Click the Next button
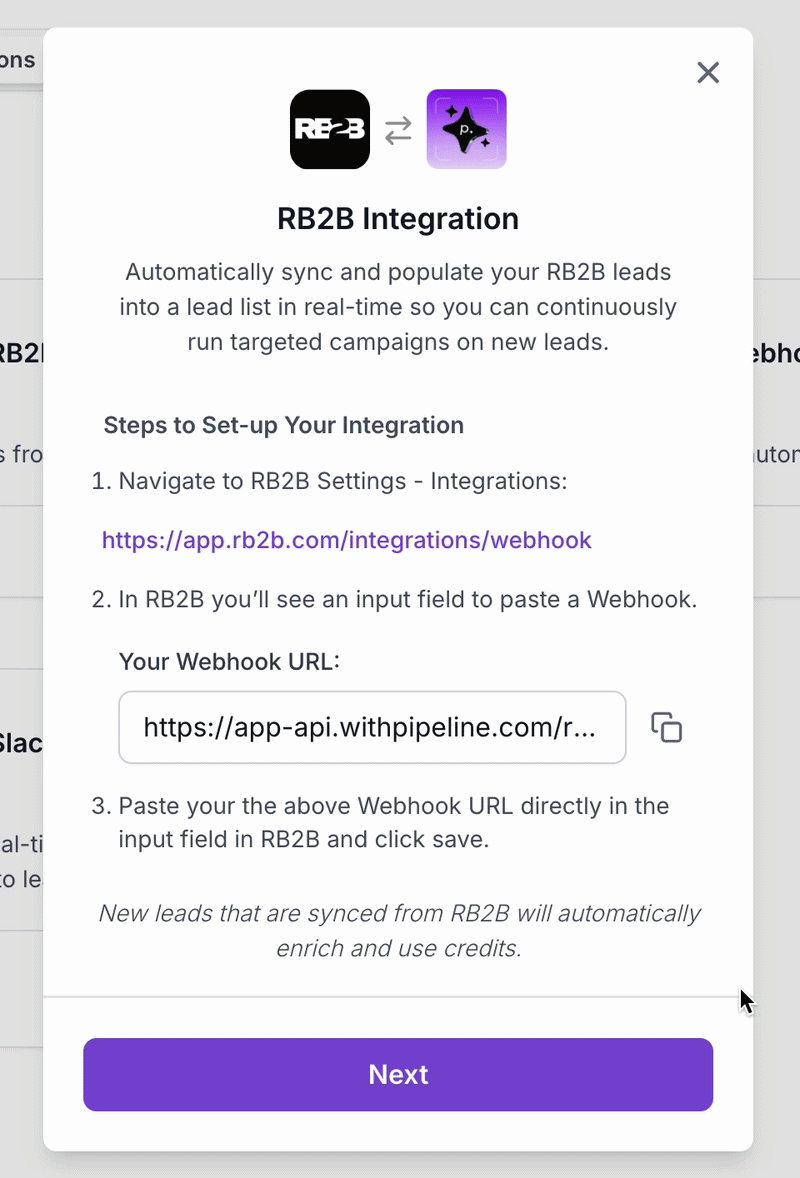Viewport: 800px width, 1178px height. click(x=398, y=1074)
